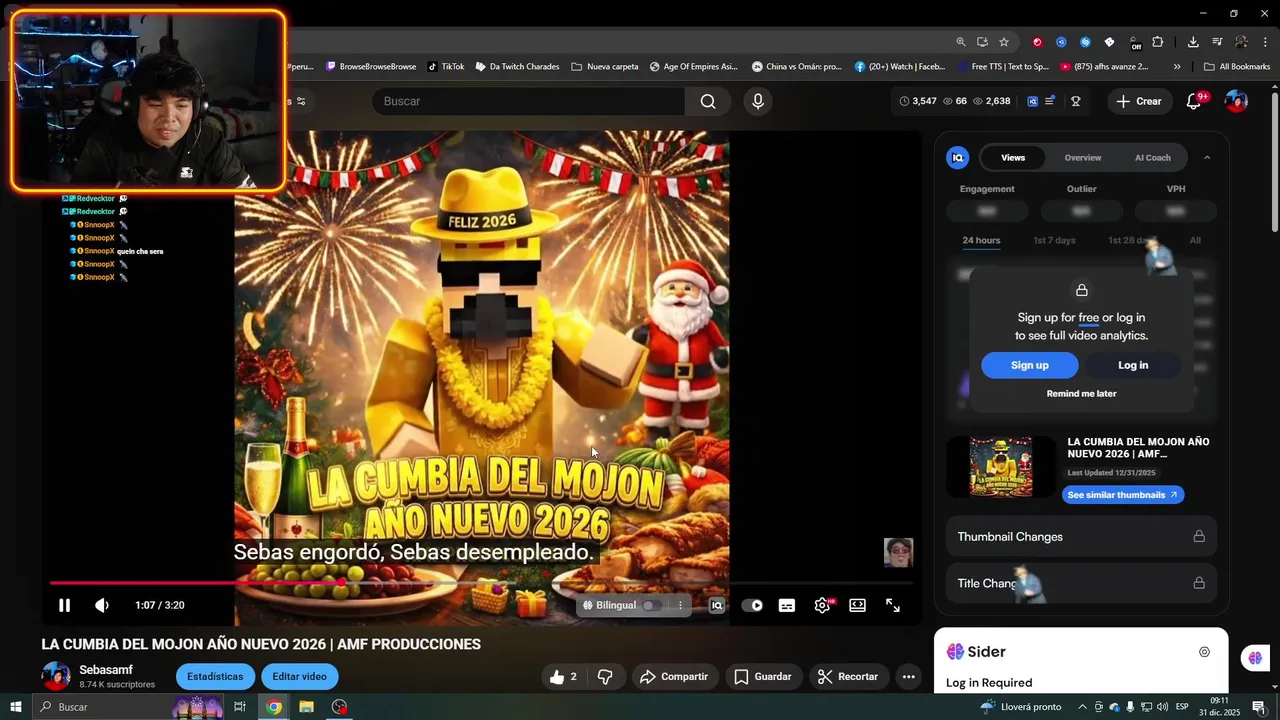
Task: Collapse the IQ panel with the chevron
Action: pos(1207,157)
